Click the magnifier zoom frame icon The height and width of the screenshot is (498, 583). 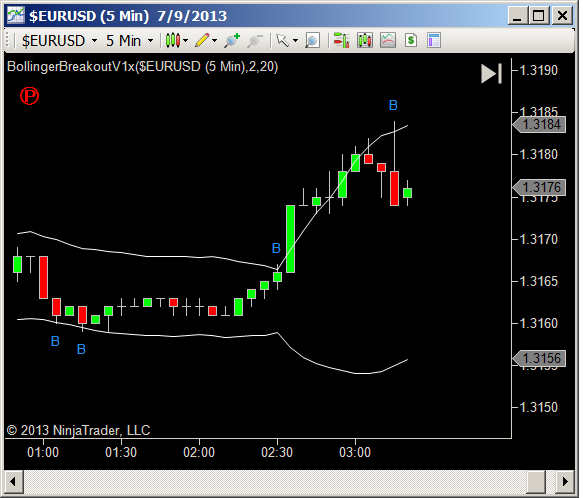click(312, 40)
